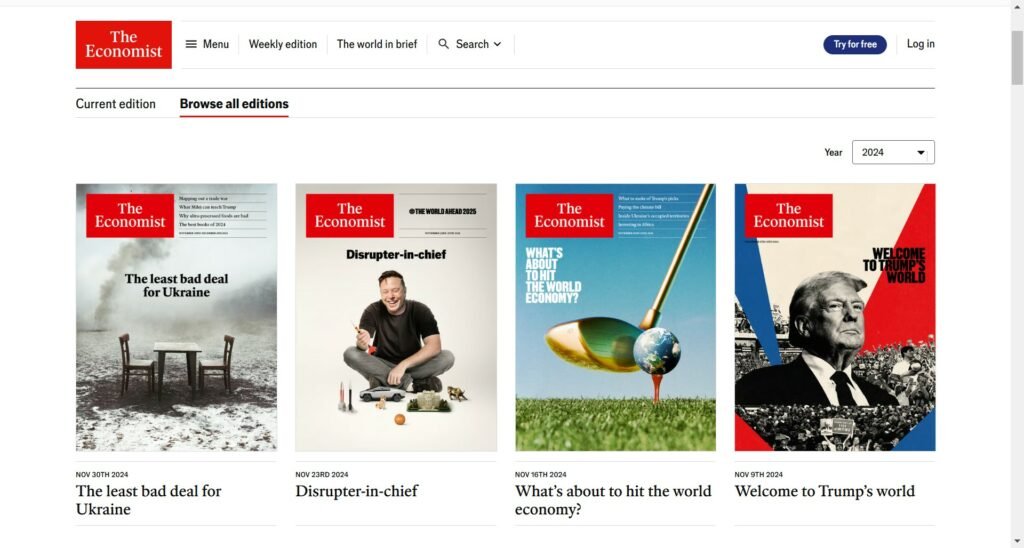Image resolution: width=1024 pixels, height=548 pixels.
Task: Click Welcome to Trump's world headline
Action: (824, 491)
